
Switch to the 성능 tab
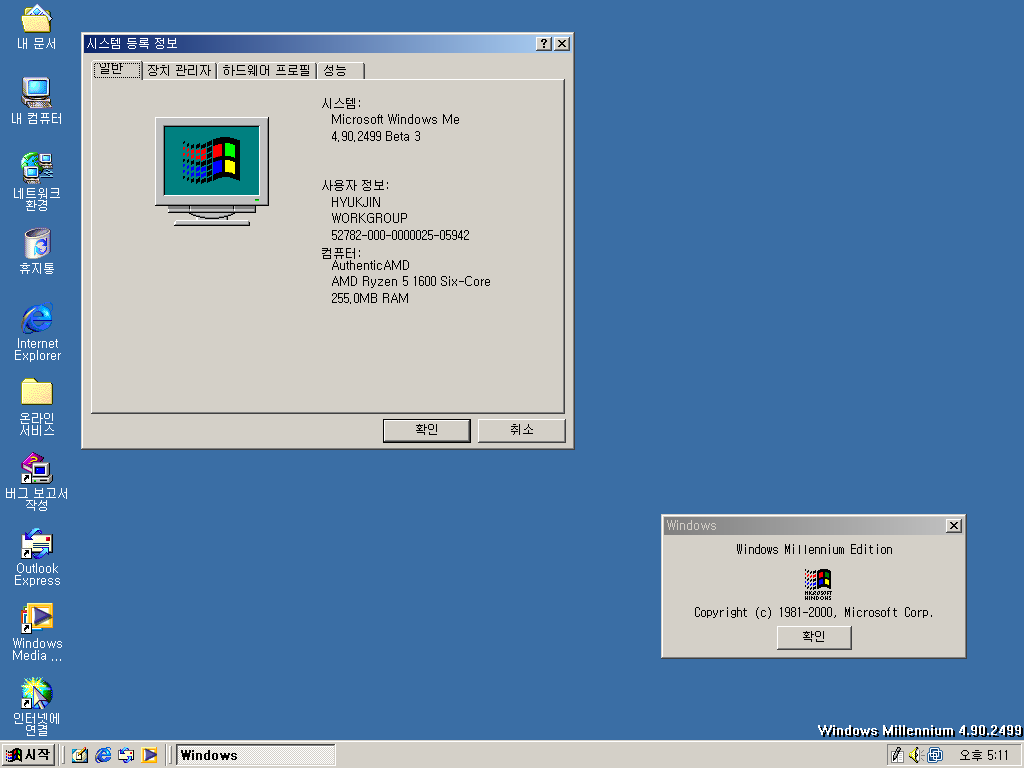pos(340,71)
